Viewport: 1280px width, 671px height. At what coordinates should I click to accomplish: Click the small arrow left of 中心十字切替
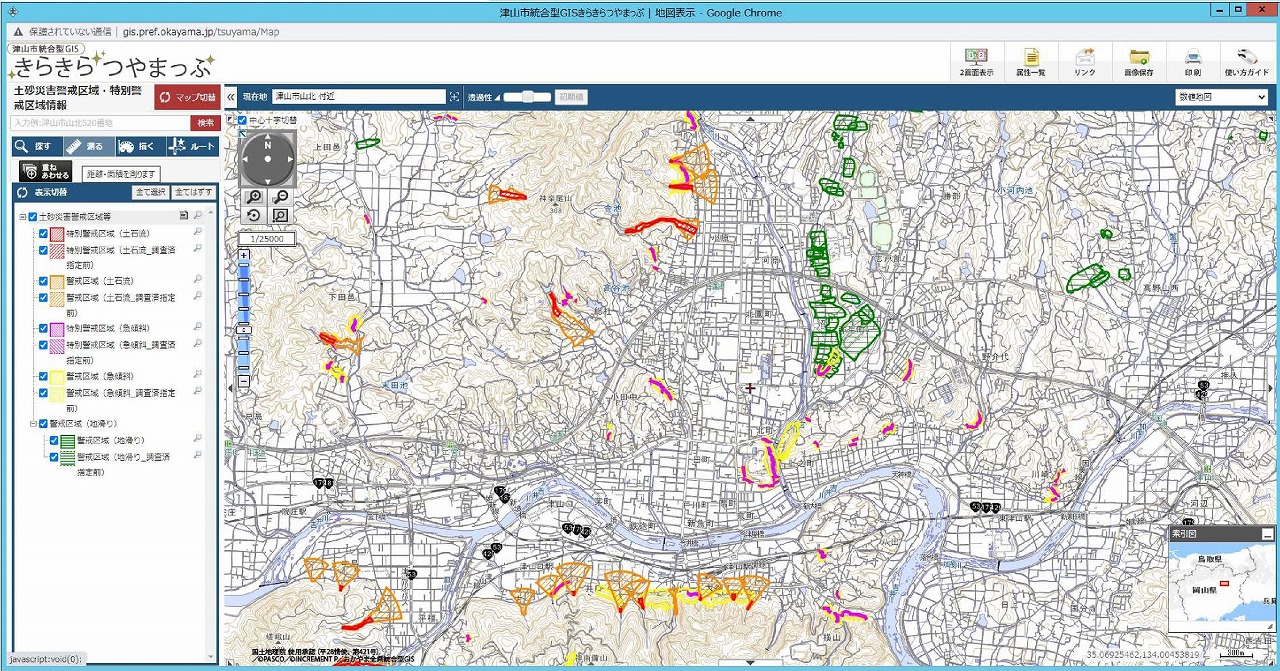pyautogui.click(x=229, y=120)
